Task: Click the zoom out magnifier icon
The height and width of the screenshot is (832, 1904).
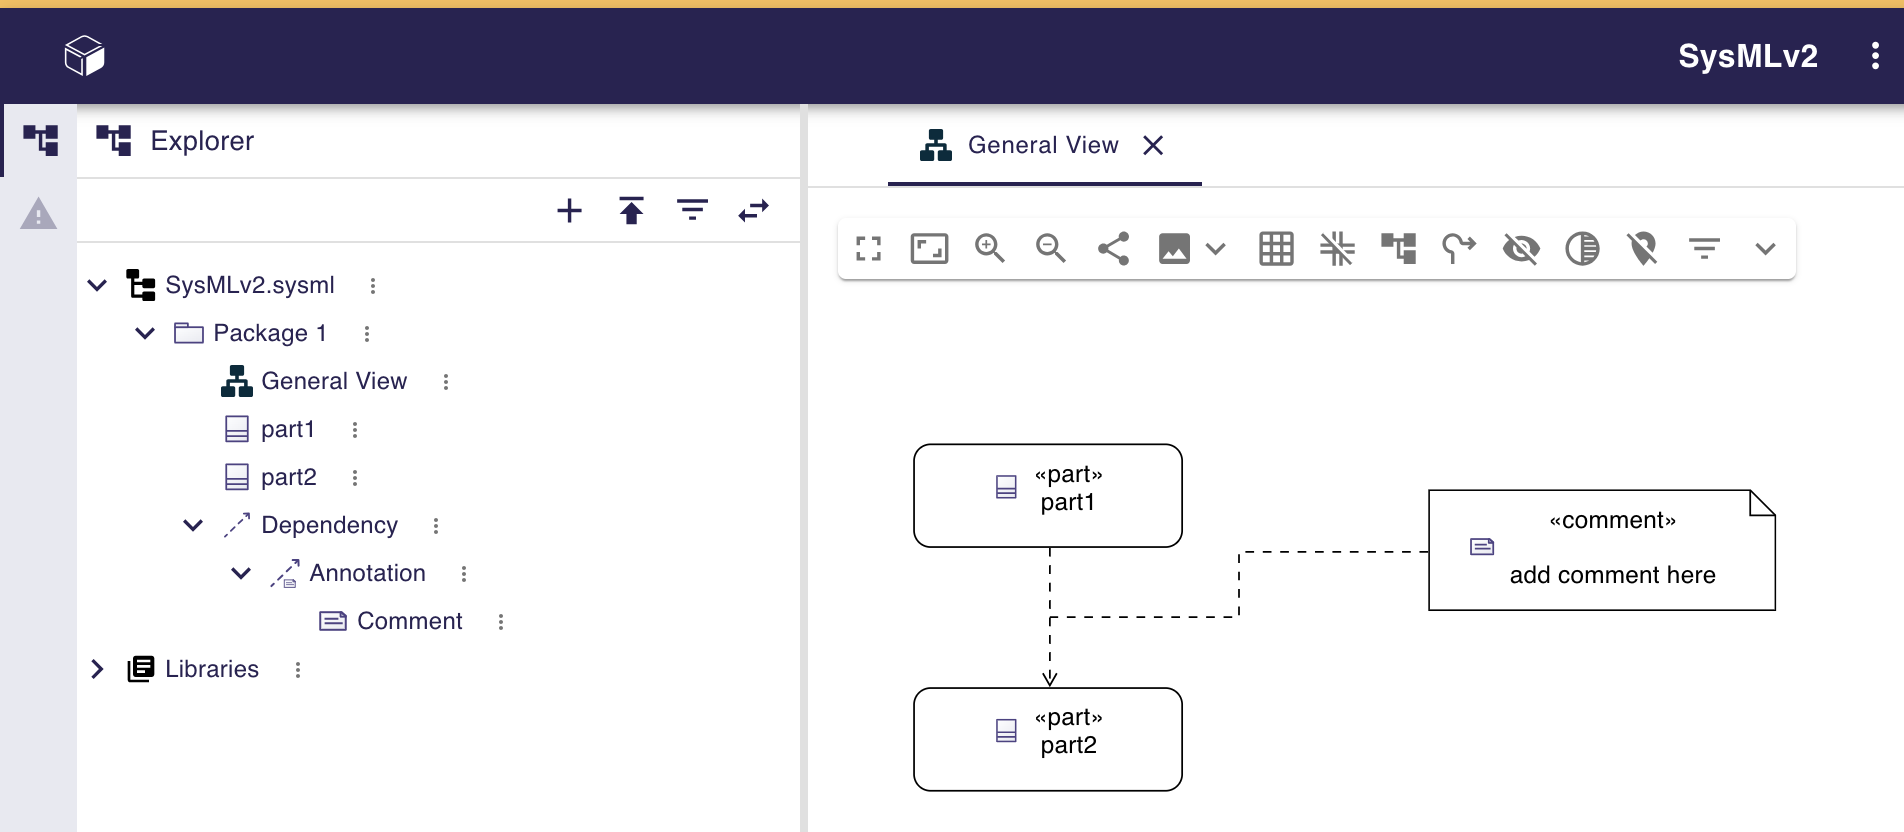Action: pos(1050,248)
